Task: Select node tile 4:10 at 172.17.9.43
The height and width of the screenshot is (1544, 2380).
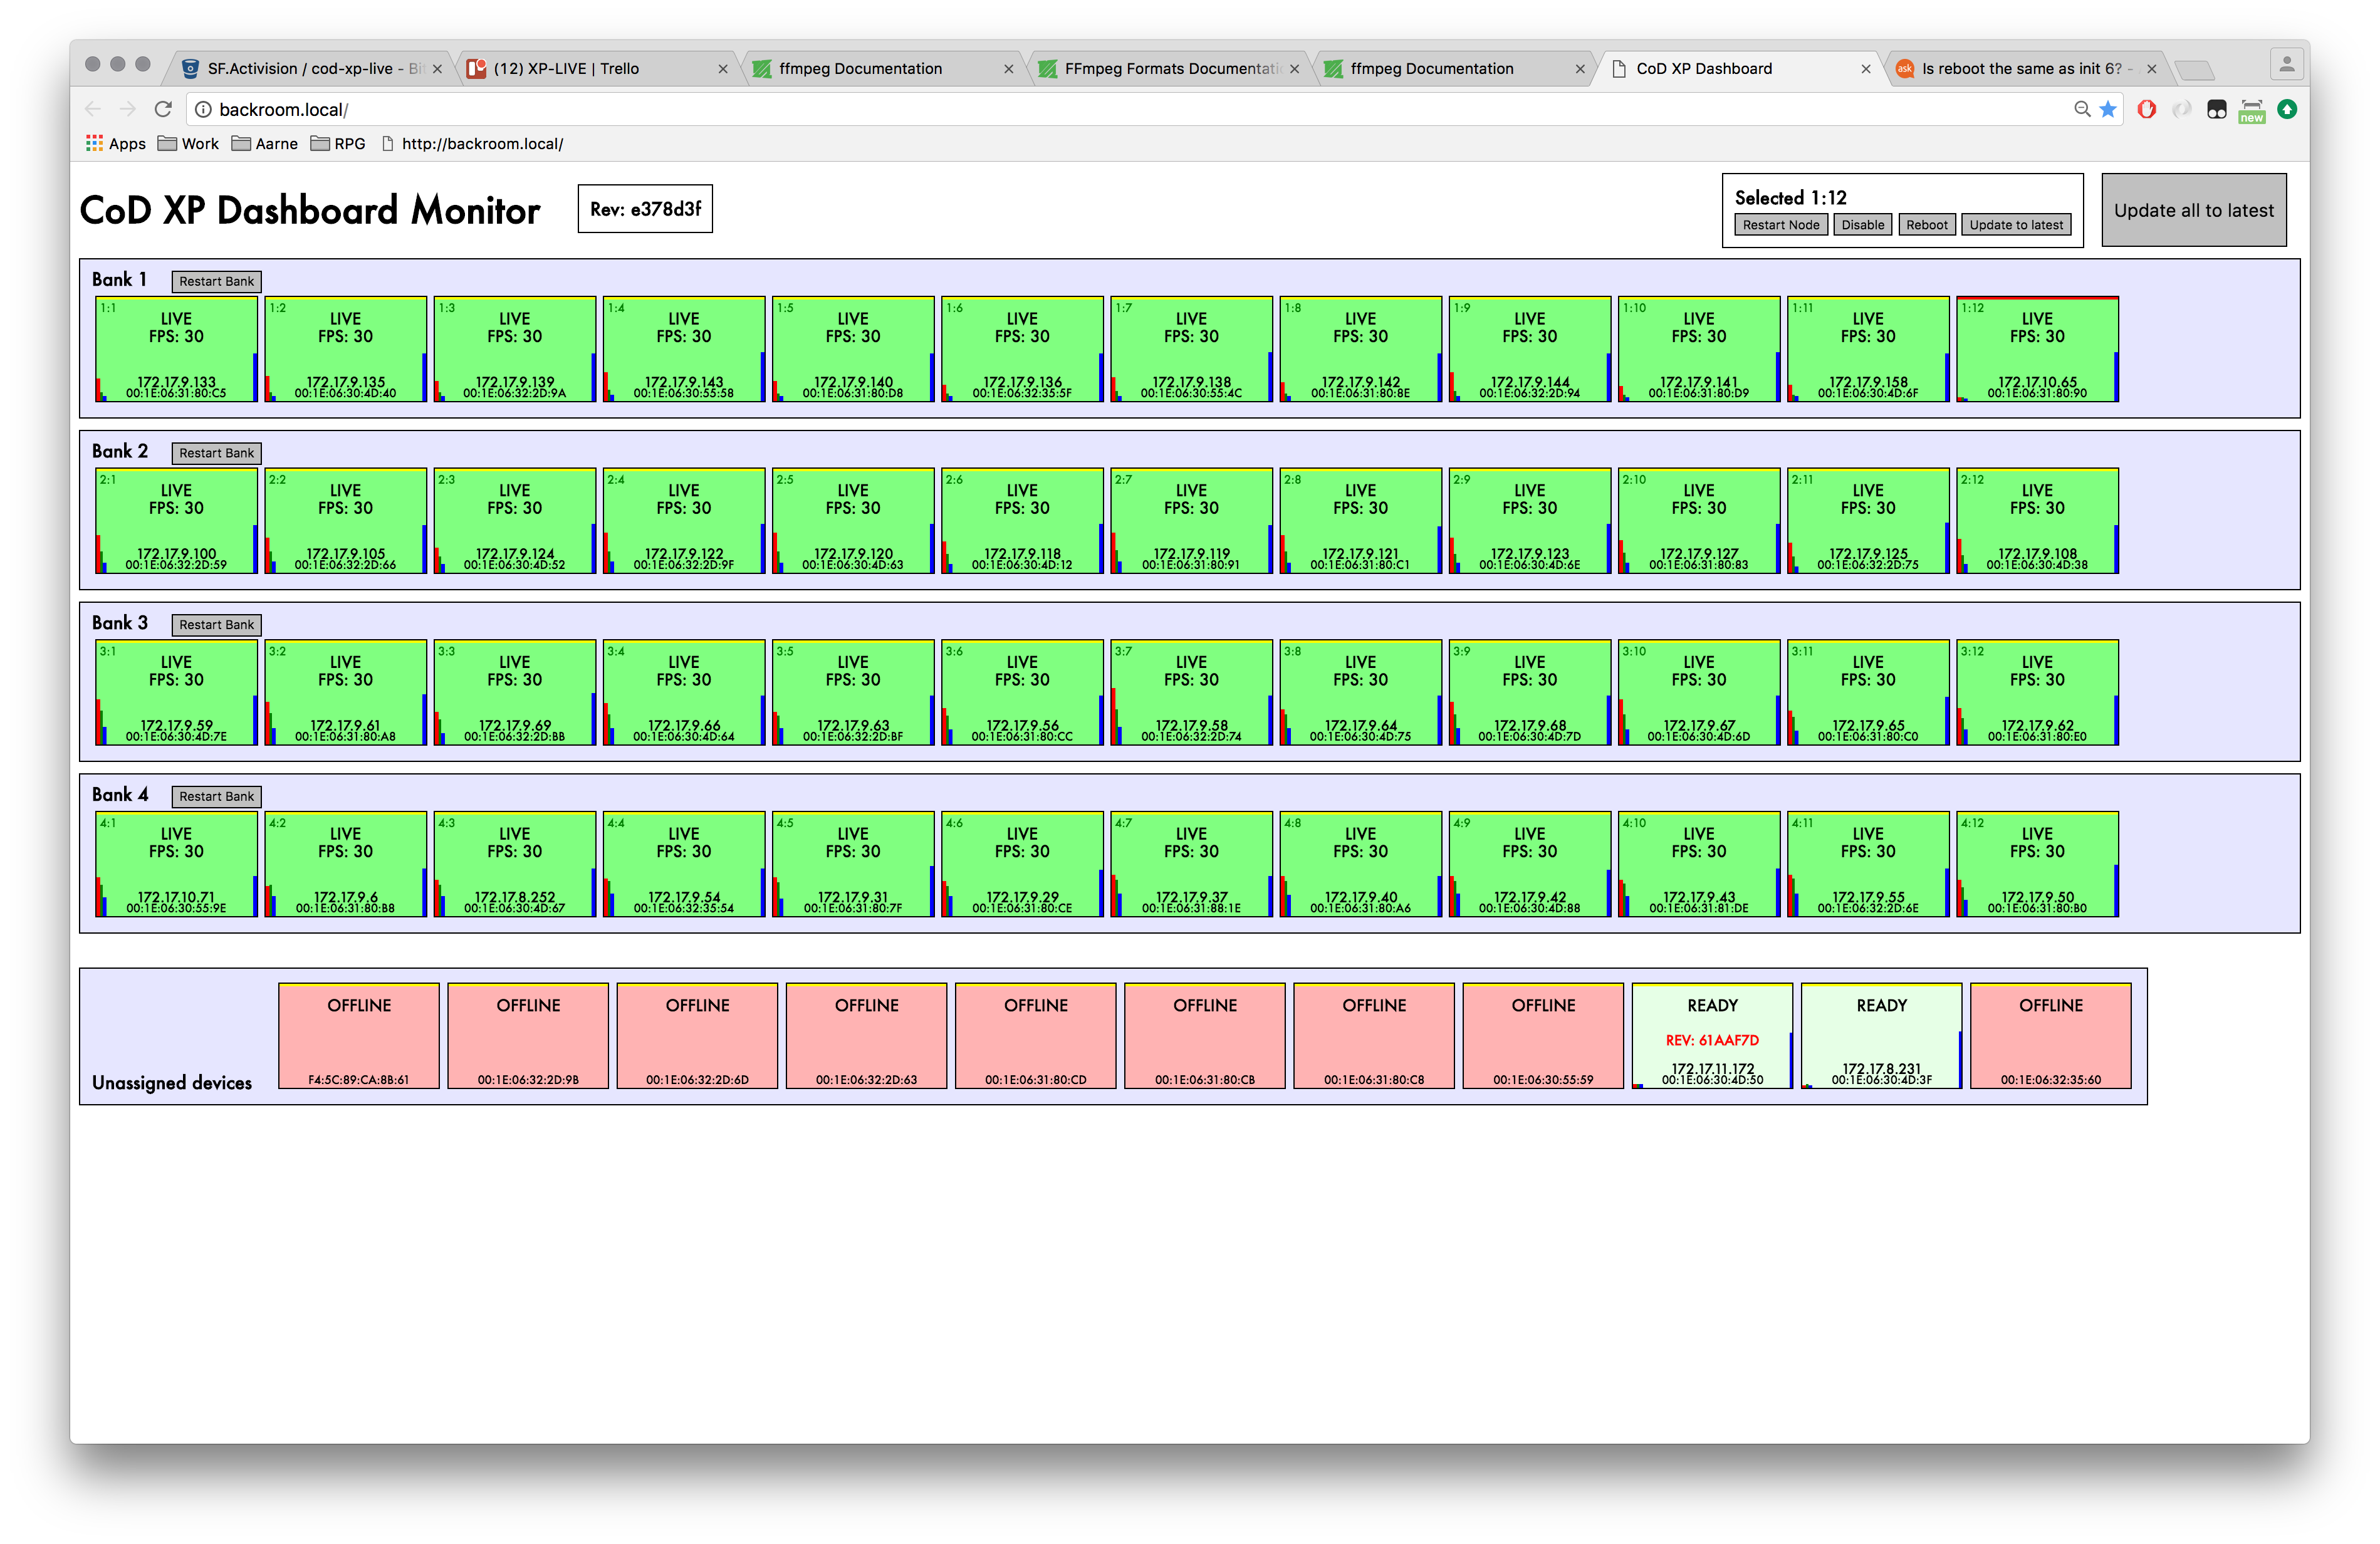Action: [1699, 864]
